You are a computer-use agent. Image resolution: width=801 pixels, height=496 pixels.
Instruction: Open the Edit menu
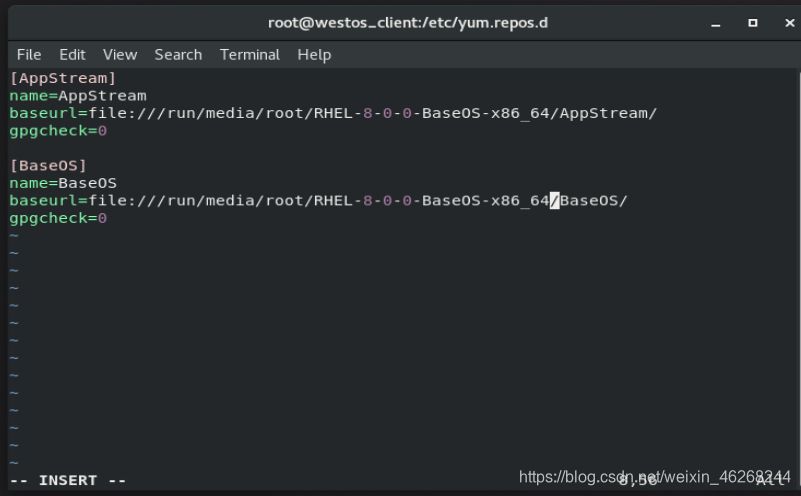(x=72, y=55)
